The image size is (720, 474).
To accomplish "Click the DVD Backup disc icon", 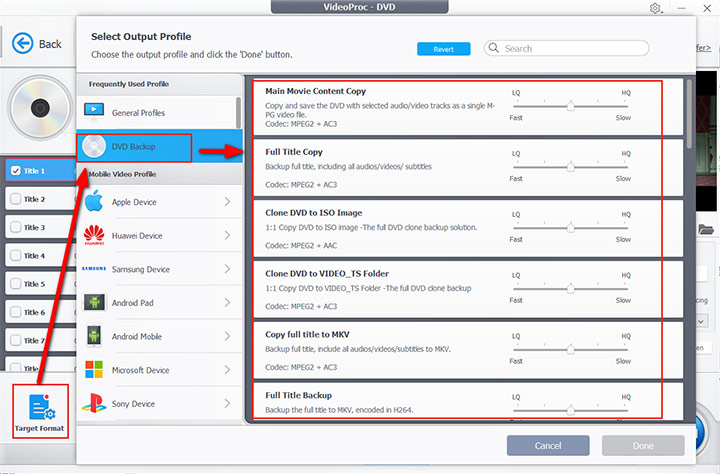I will pyautogui.click(x=94, y=147).
